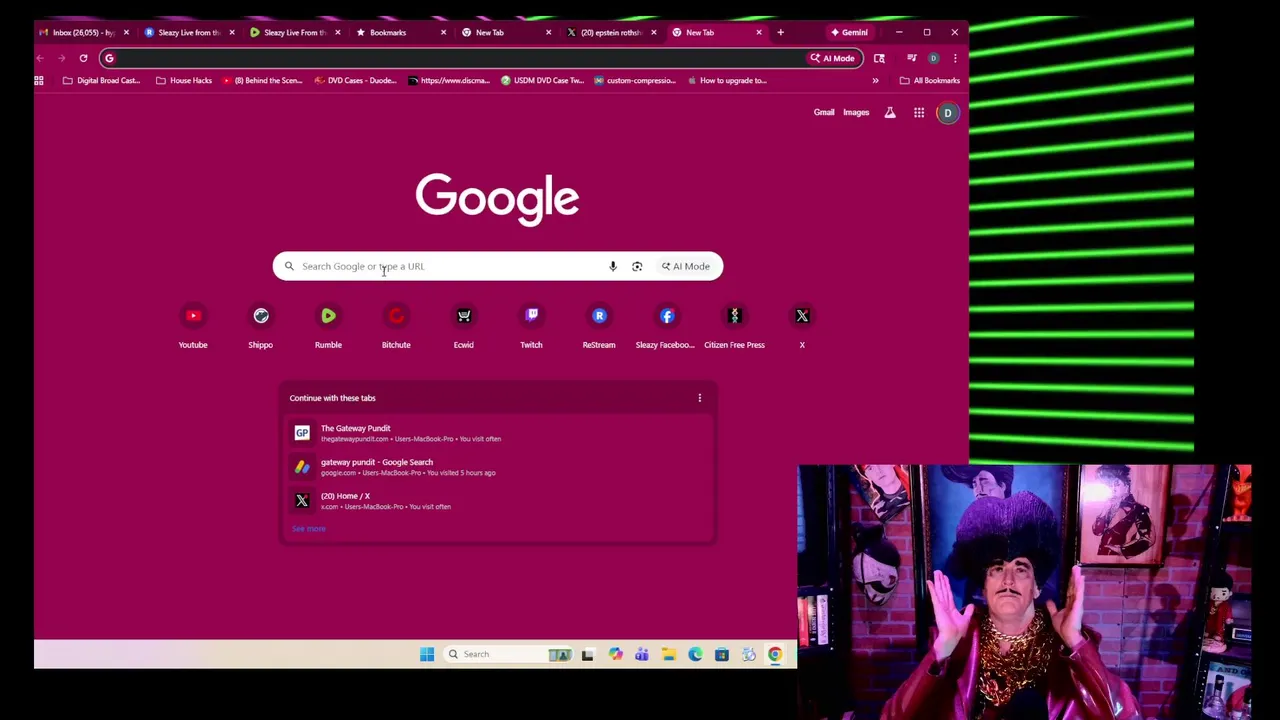Click AI Mode in search box
Screen dimensions: 1280x720
[x=685, y=266]
